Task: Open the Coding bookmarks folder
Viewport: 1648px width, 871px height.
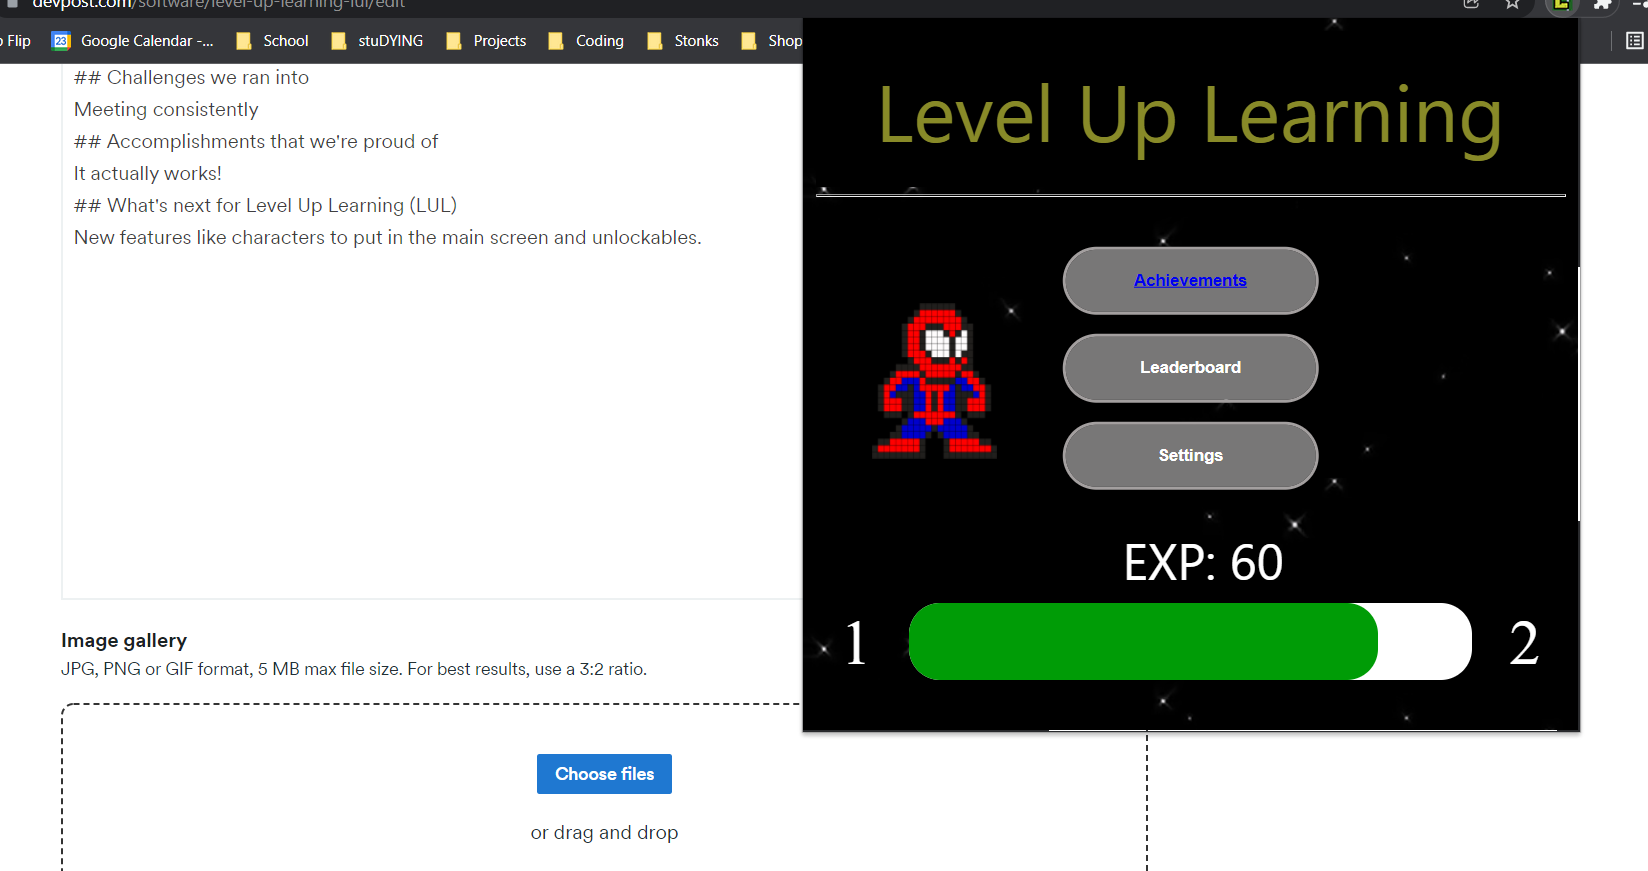Action: 586,41
